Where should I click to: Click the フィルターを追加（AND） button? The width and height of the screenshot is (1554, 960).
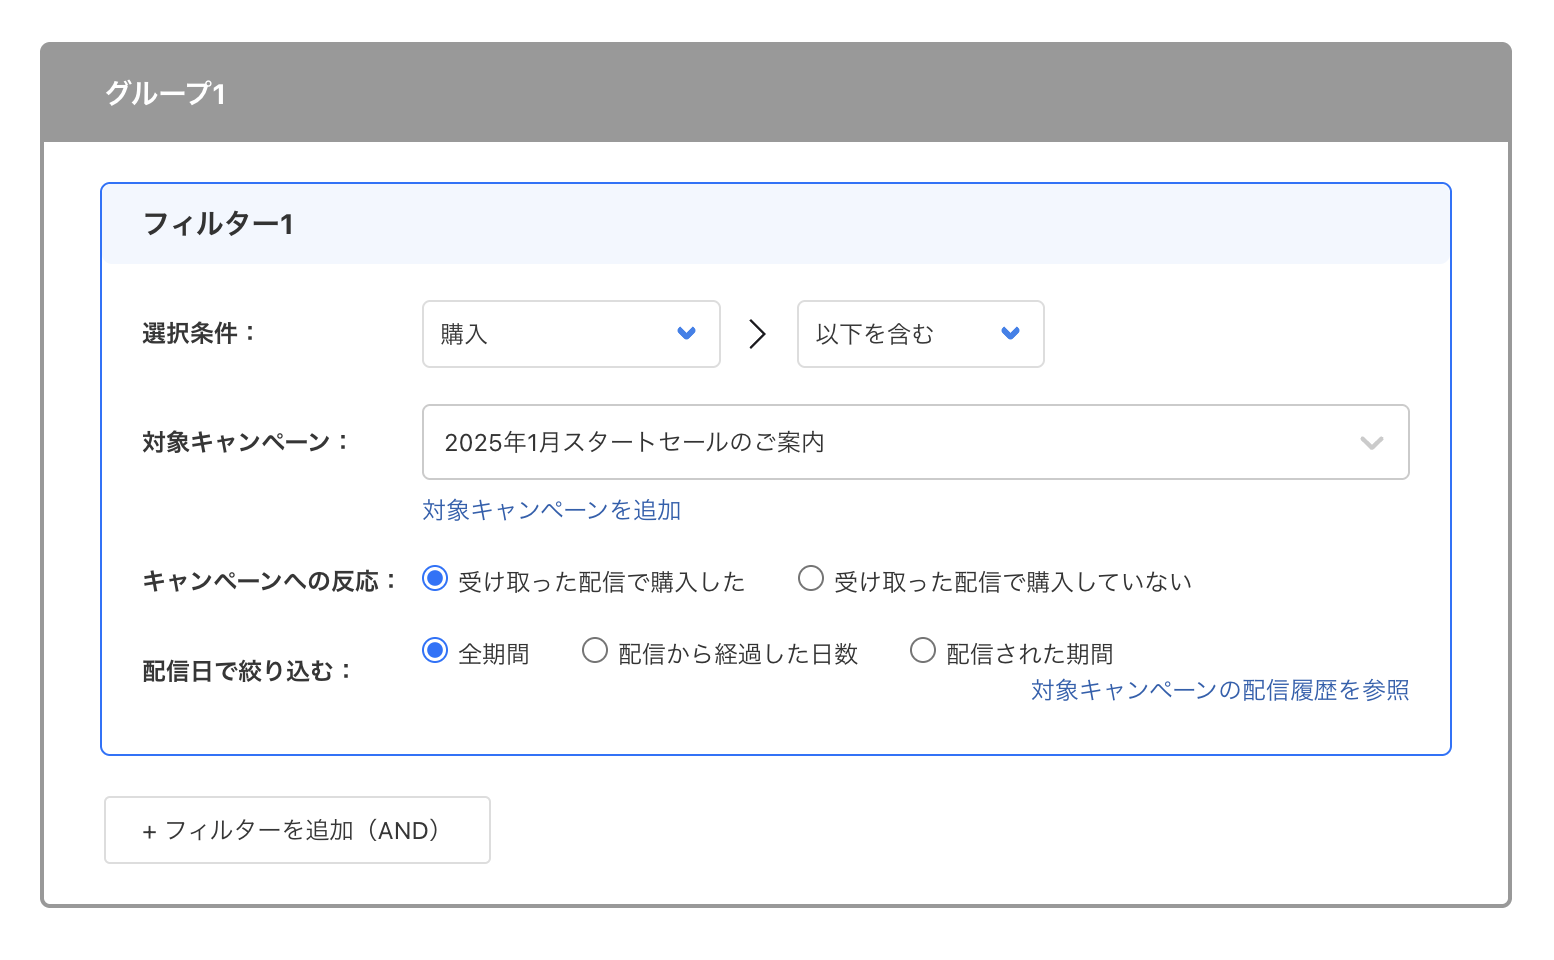point(296,829)
